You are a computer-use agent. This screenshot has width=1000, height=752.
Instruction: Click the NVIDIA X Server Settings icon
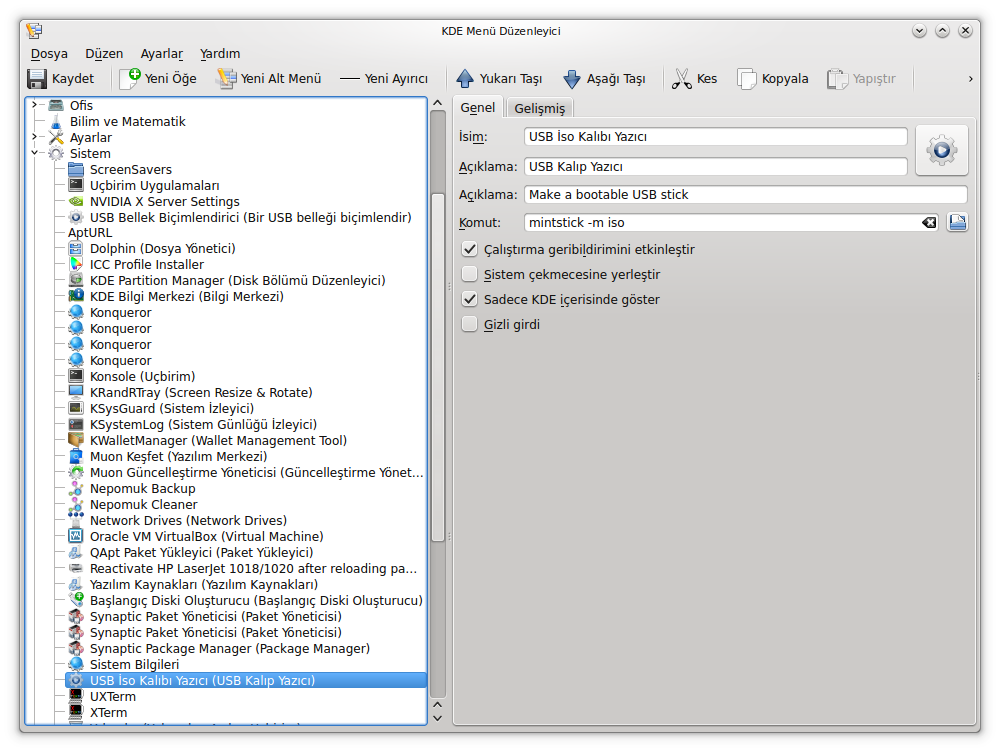tap(76, 202)
